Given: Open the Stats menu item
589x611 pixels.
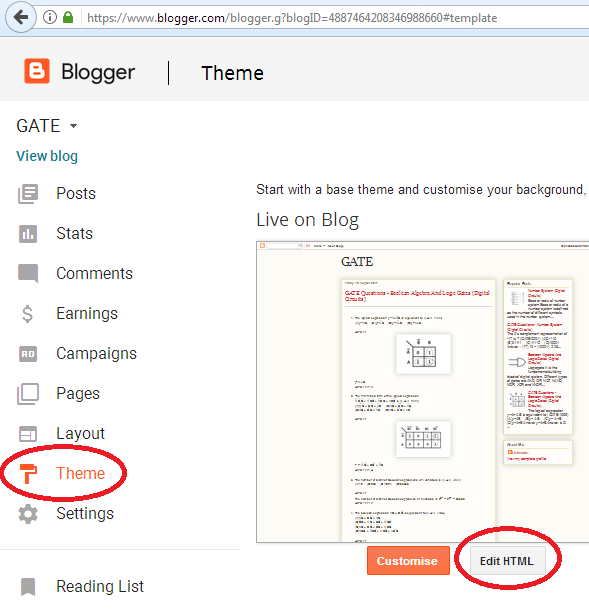Looking at the screenshot, I should point(74,234).
